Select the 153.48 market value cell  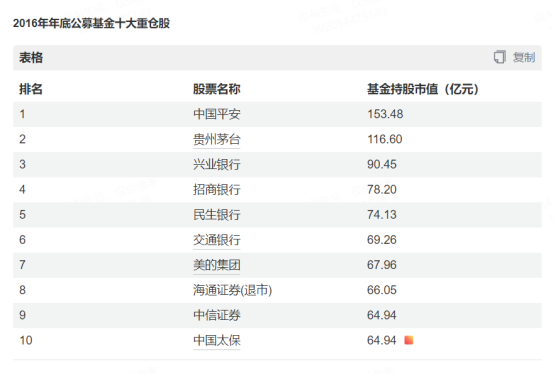pos(385,114)
